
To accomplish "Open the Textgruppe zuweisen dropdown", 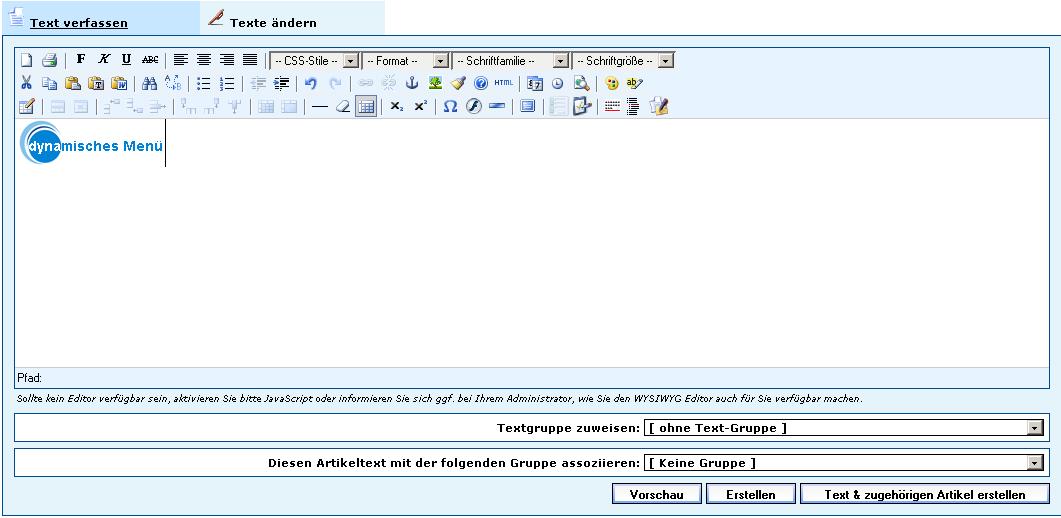I will click(x=845, y=428).
